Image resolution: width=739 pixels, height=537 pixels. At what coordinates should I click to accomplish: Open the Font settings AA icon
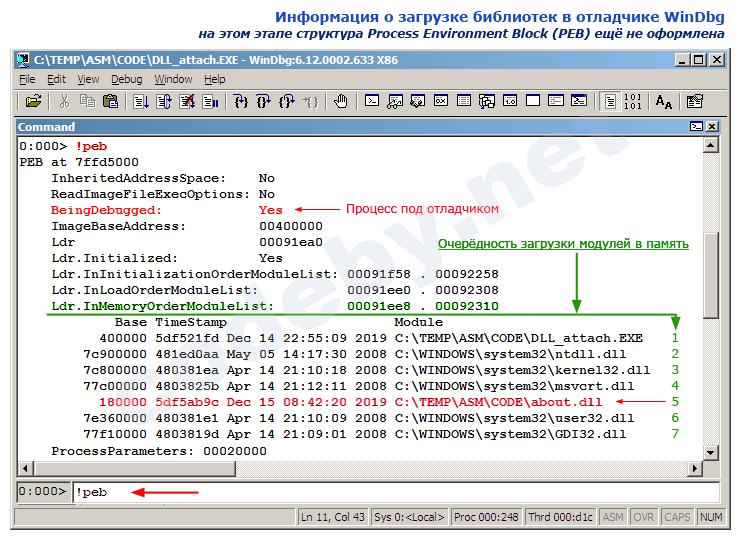664,101
